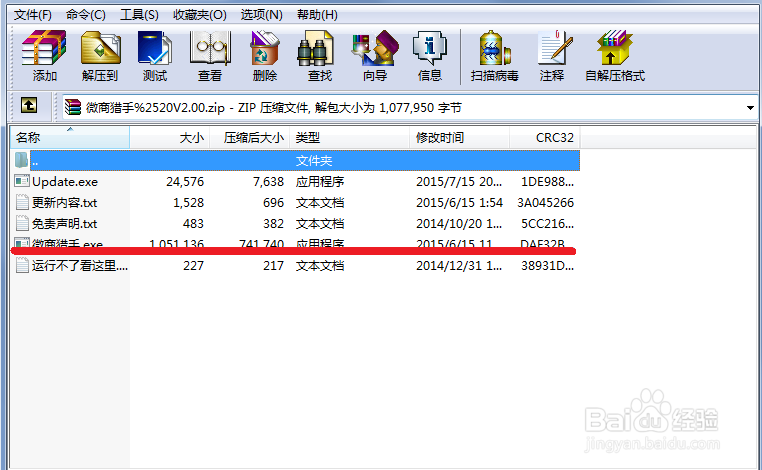The height and width of the screenshot is (470, 762).
Task: Click compressed size value 217
Action: (273, 265)
